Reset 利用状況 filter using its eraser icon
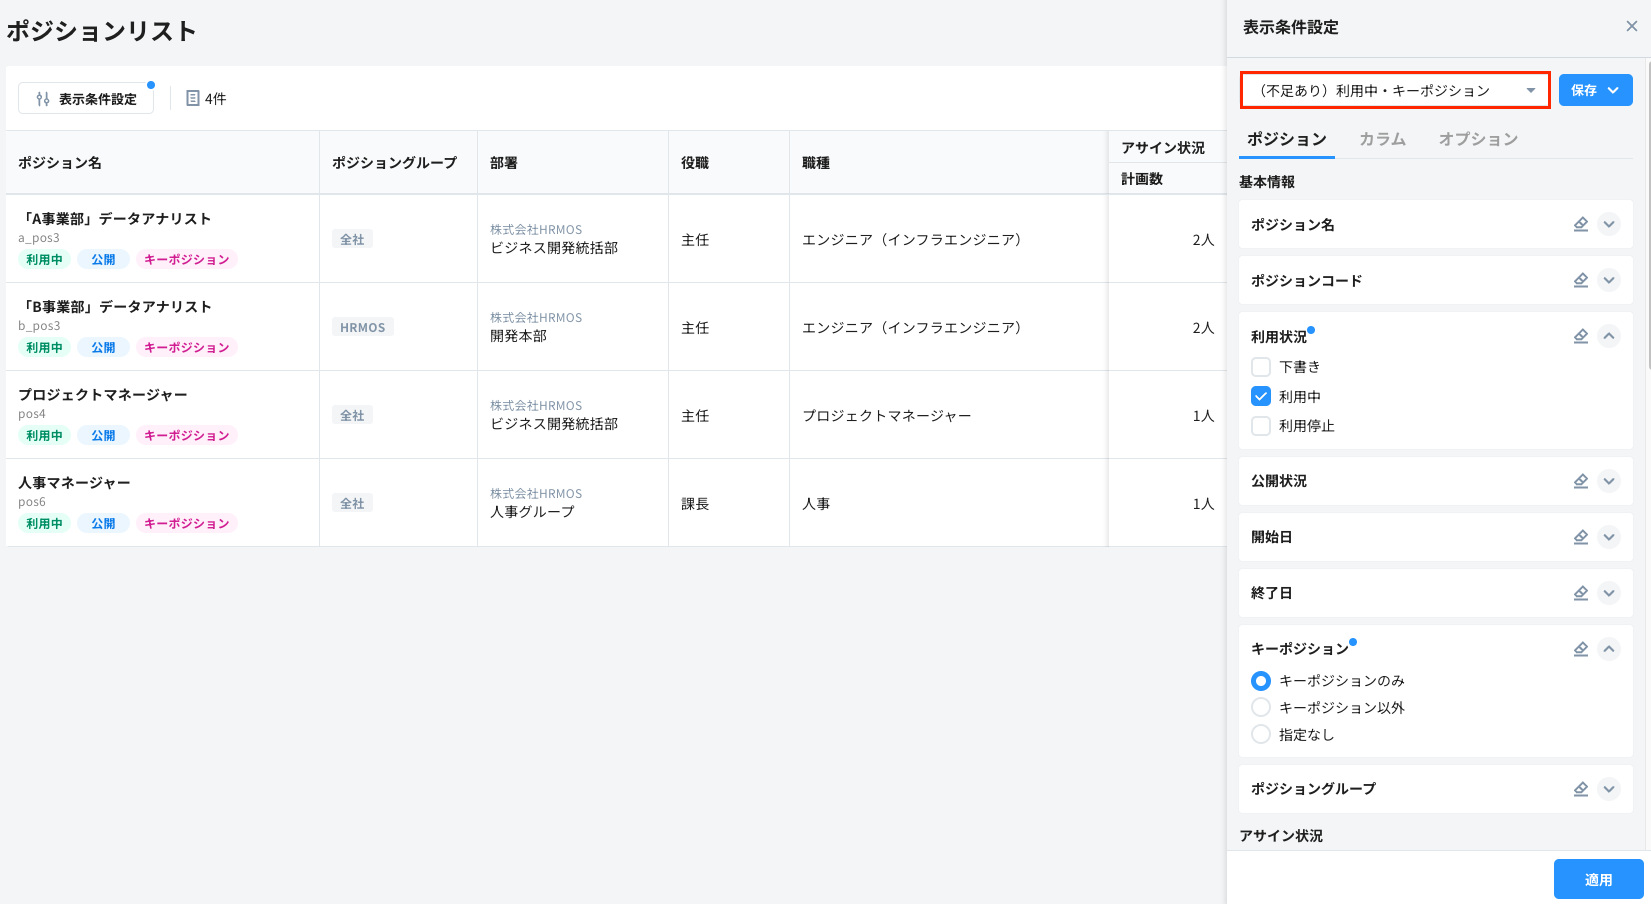 click(1580, 336)
